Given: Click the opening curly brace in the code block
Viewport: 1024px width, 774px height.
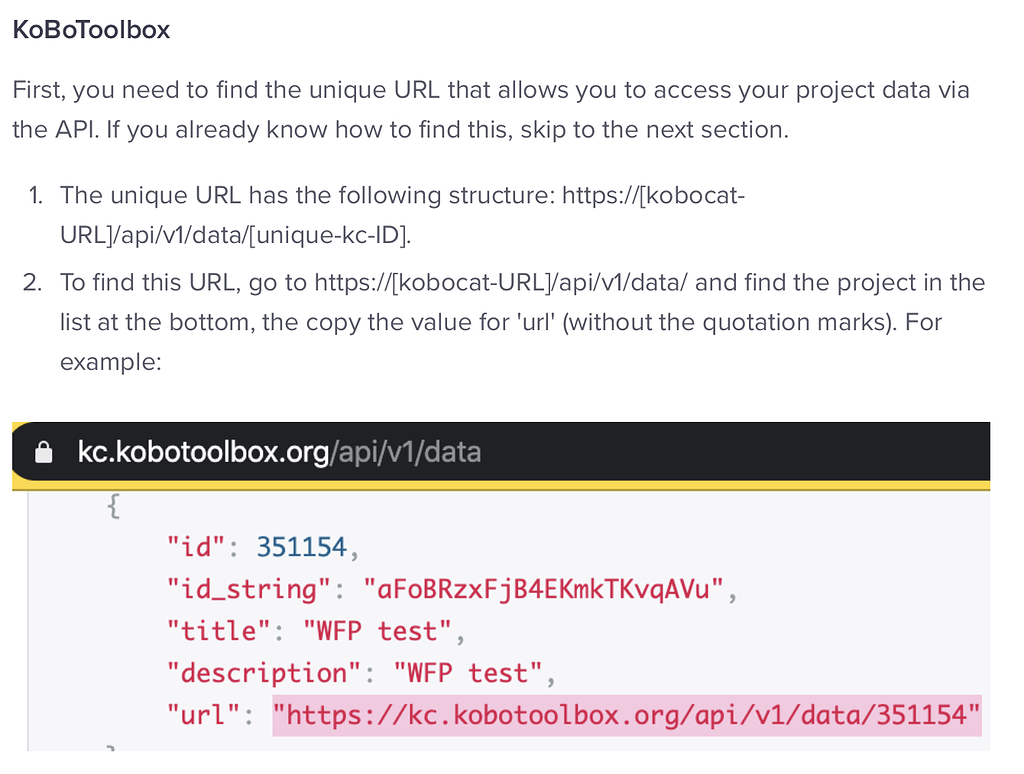Looking at the screenshot, I should (x=114, y=506).
